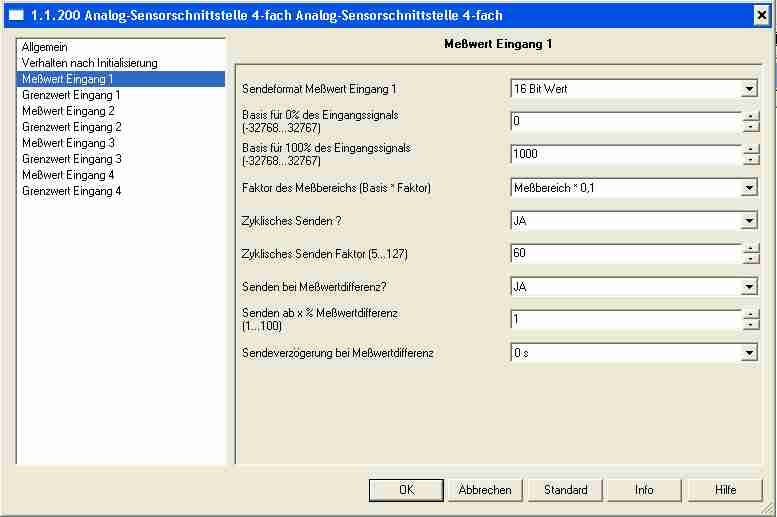Increase the 0% basis value with up arrow

[750, 116]
